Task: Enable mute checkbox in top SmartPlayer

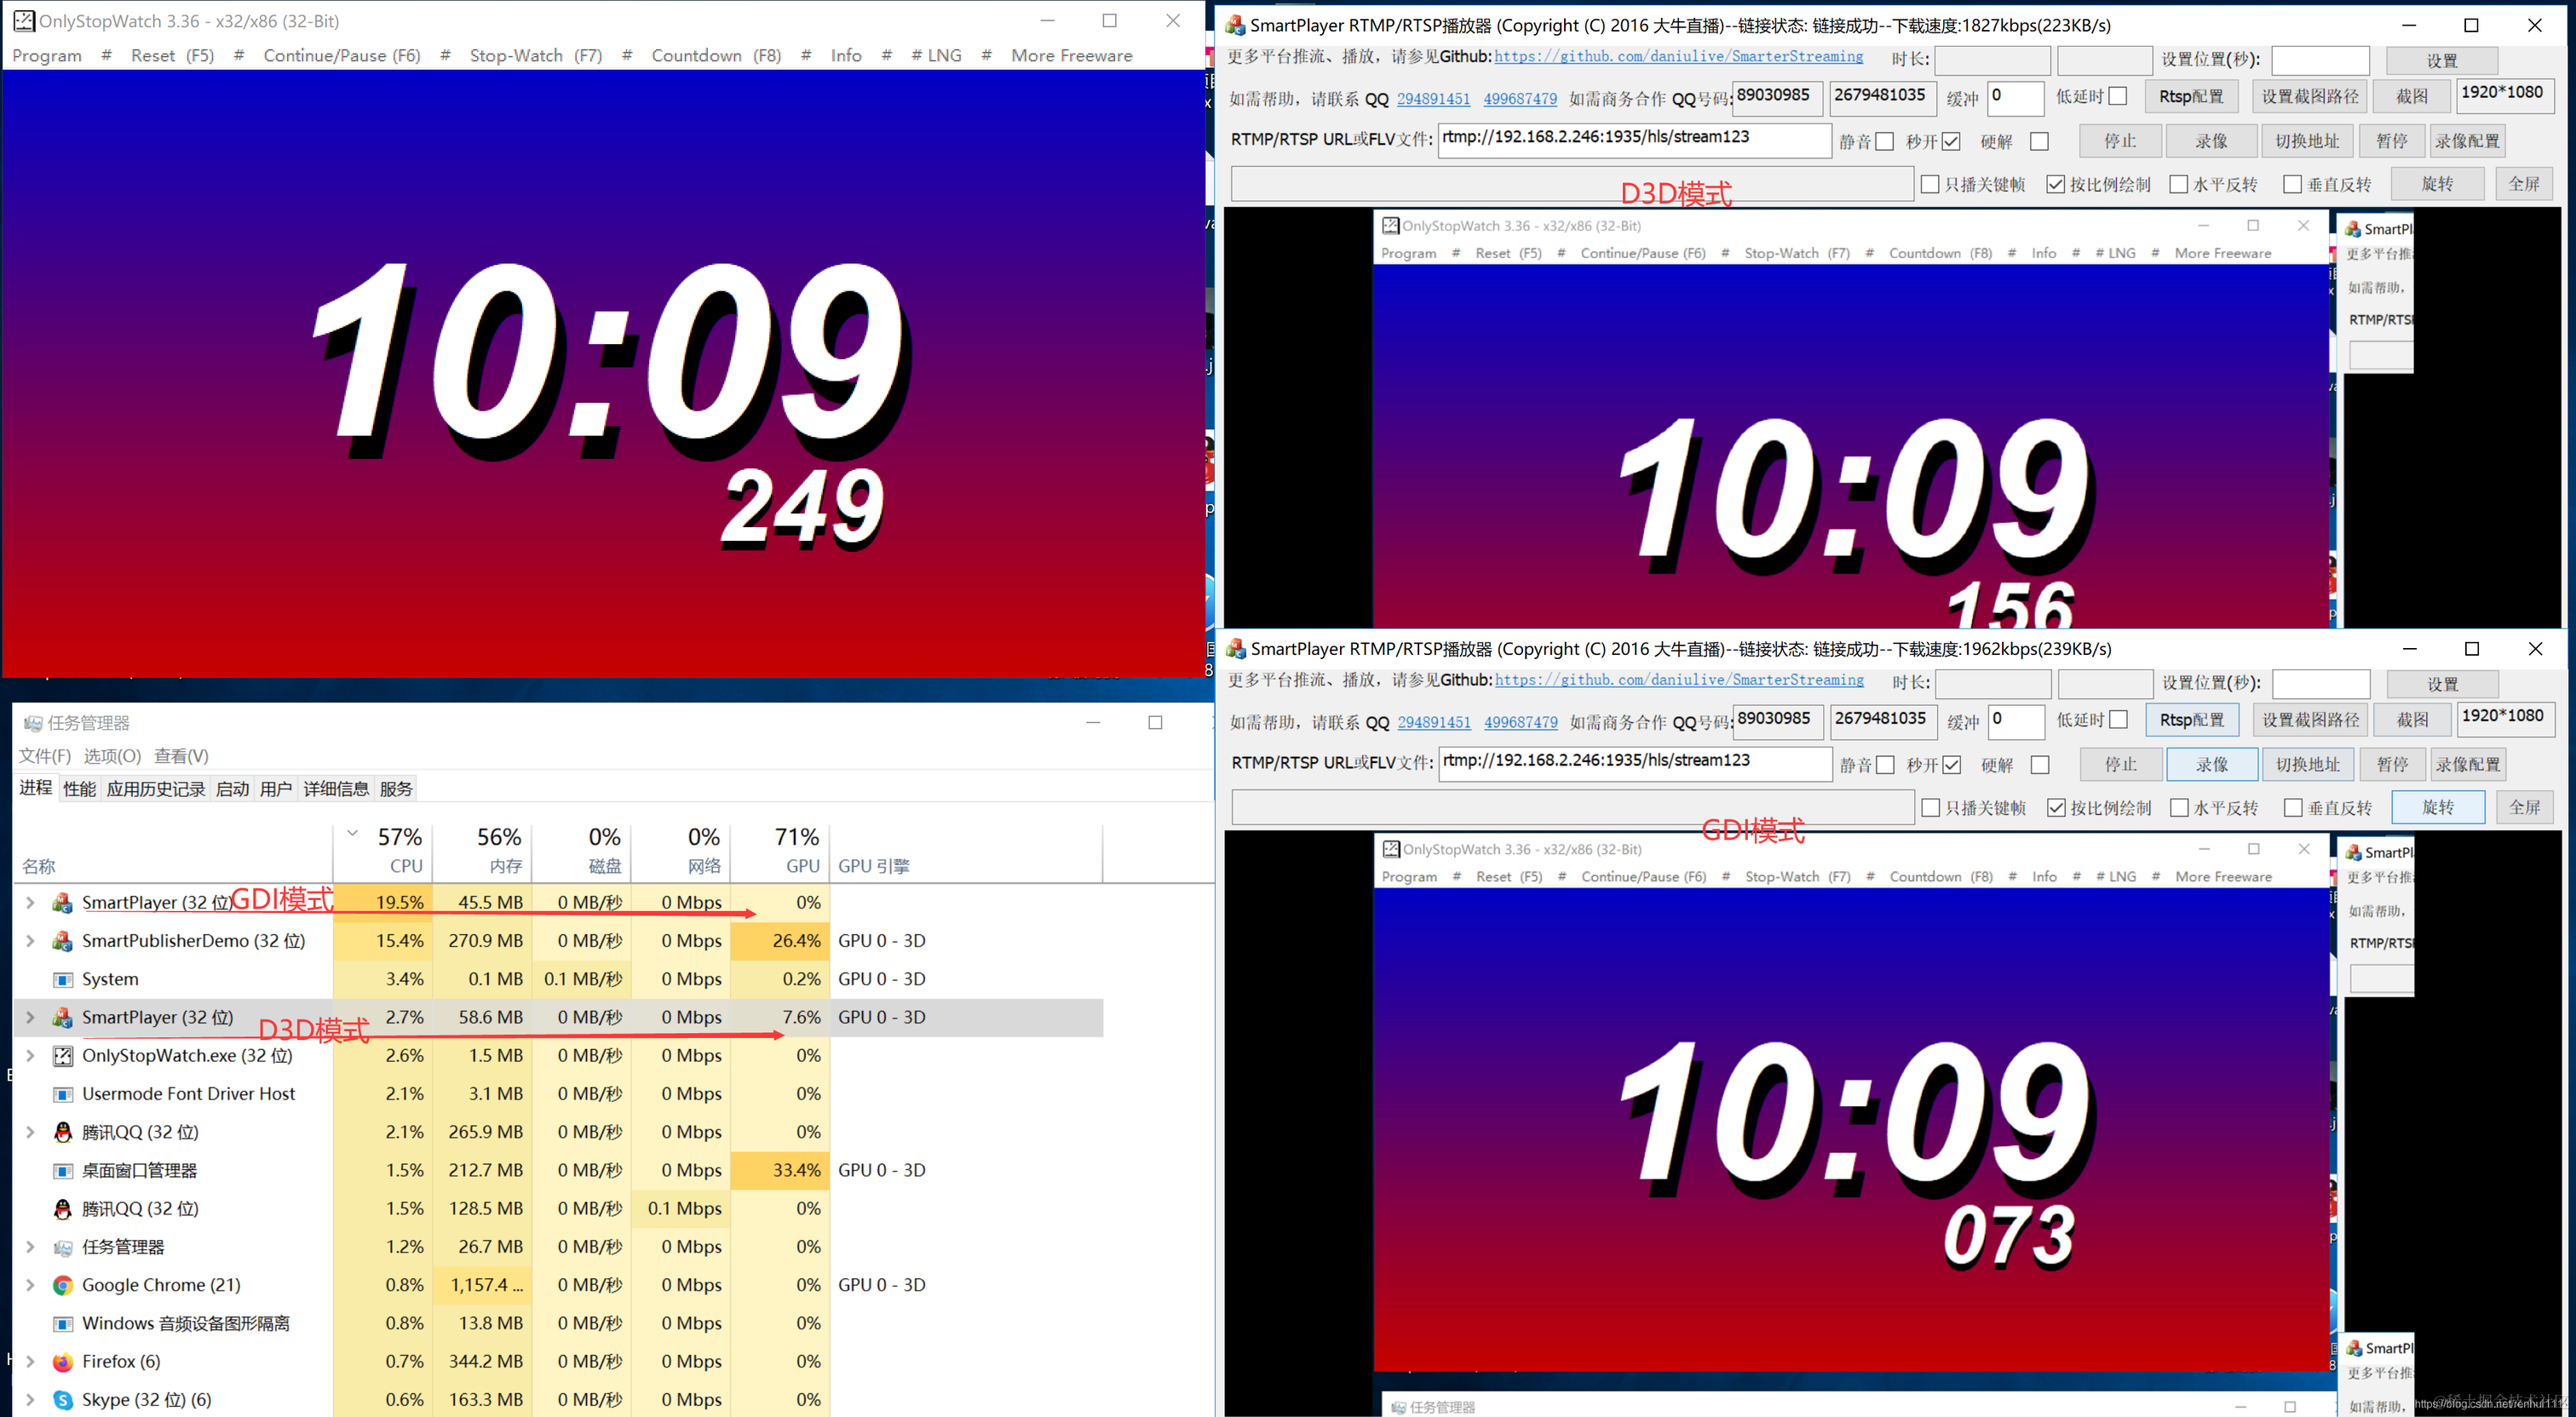Action: 1885,142
